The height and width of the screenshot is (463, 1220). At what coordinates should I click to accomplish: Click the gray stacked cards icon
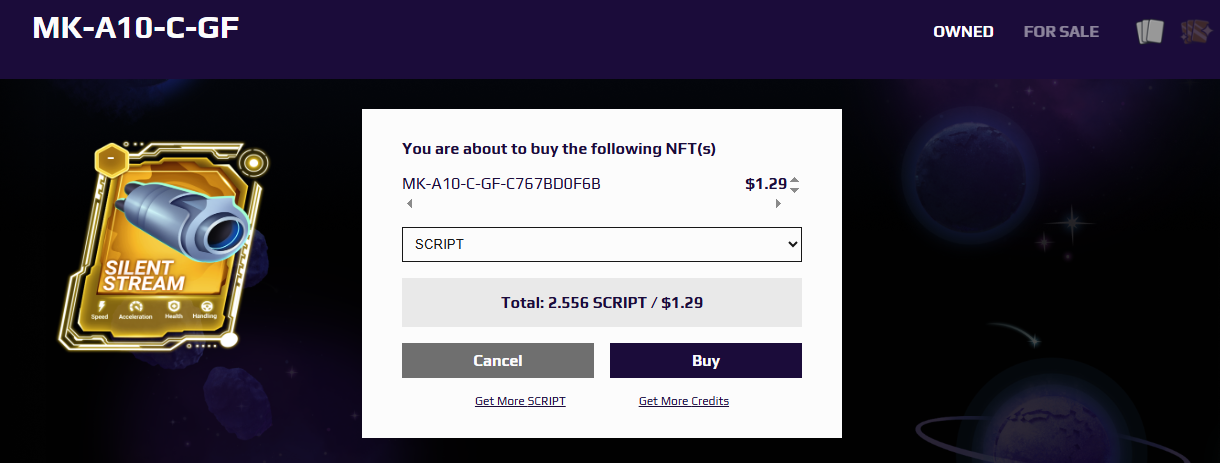point(1150,32)
